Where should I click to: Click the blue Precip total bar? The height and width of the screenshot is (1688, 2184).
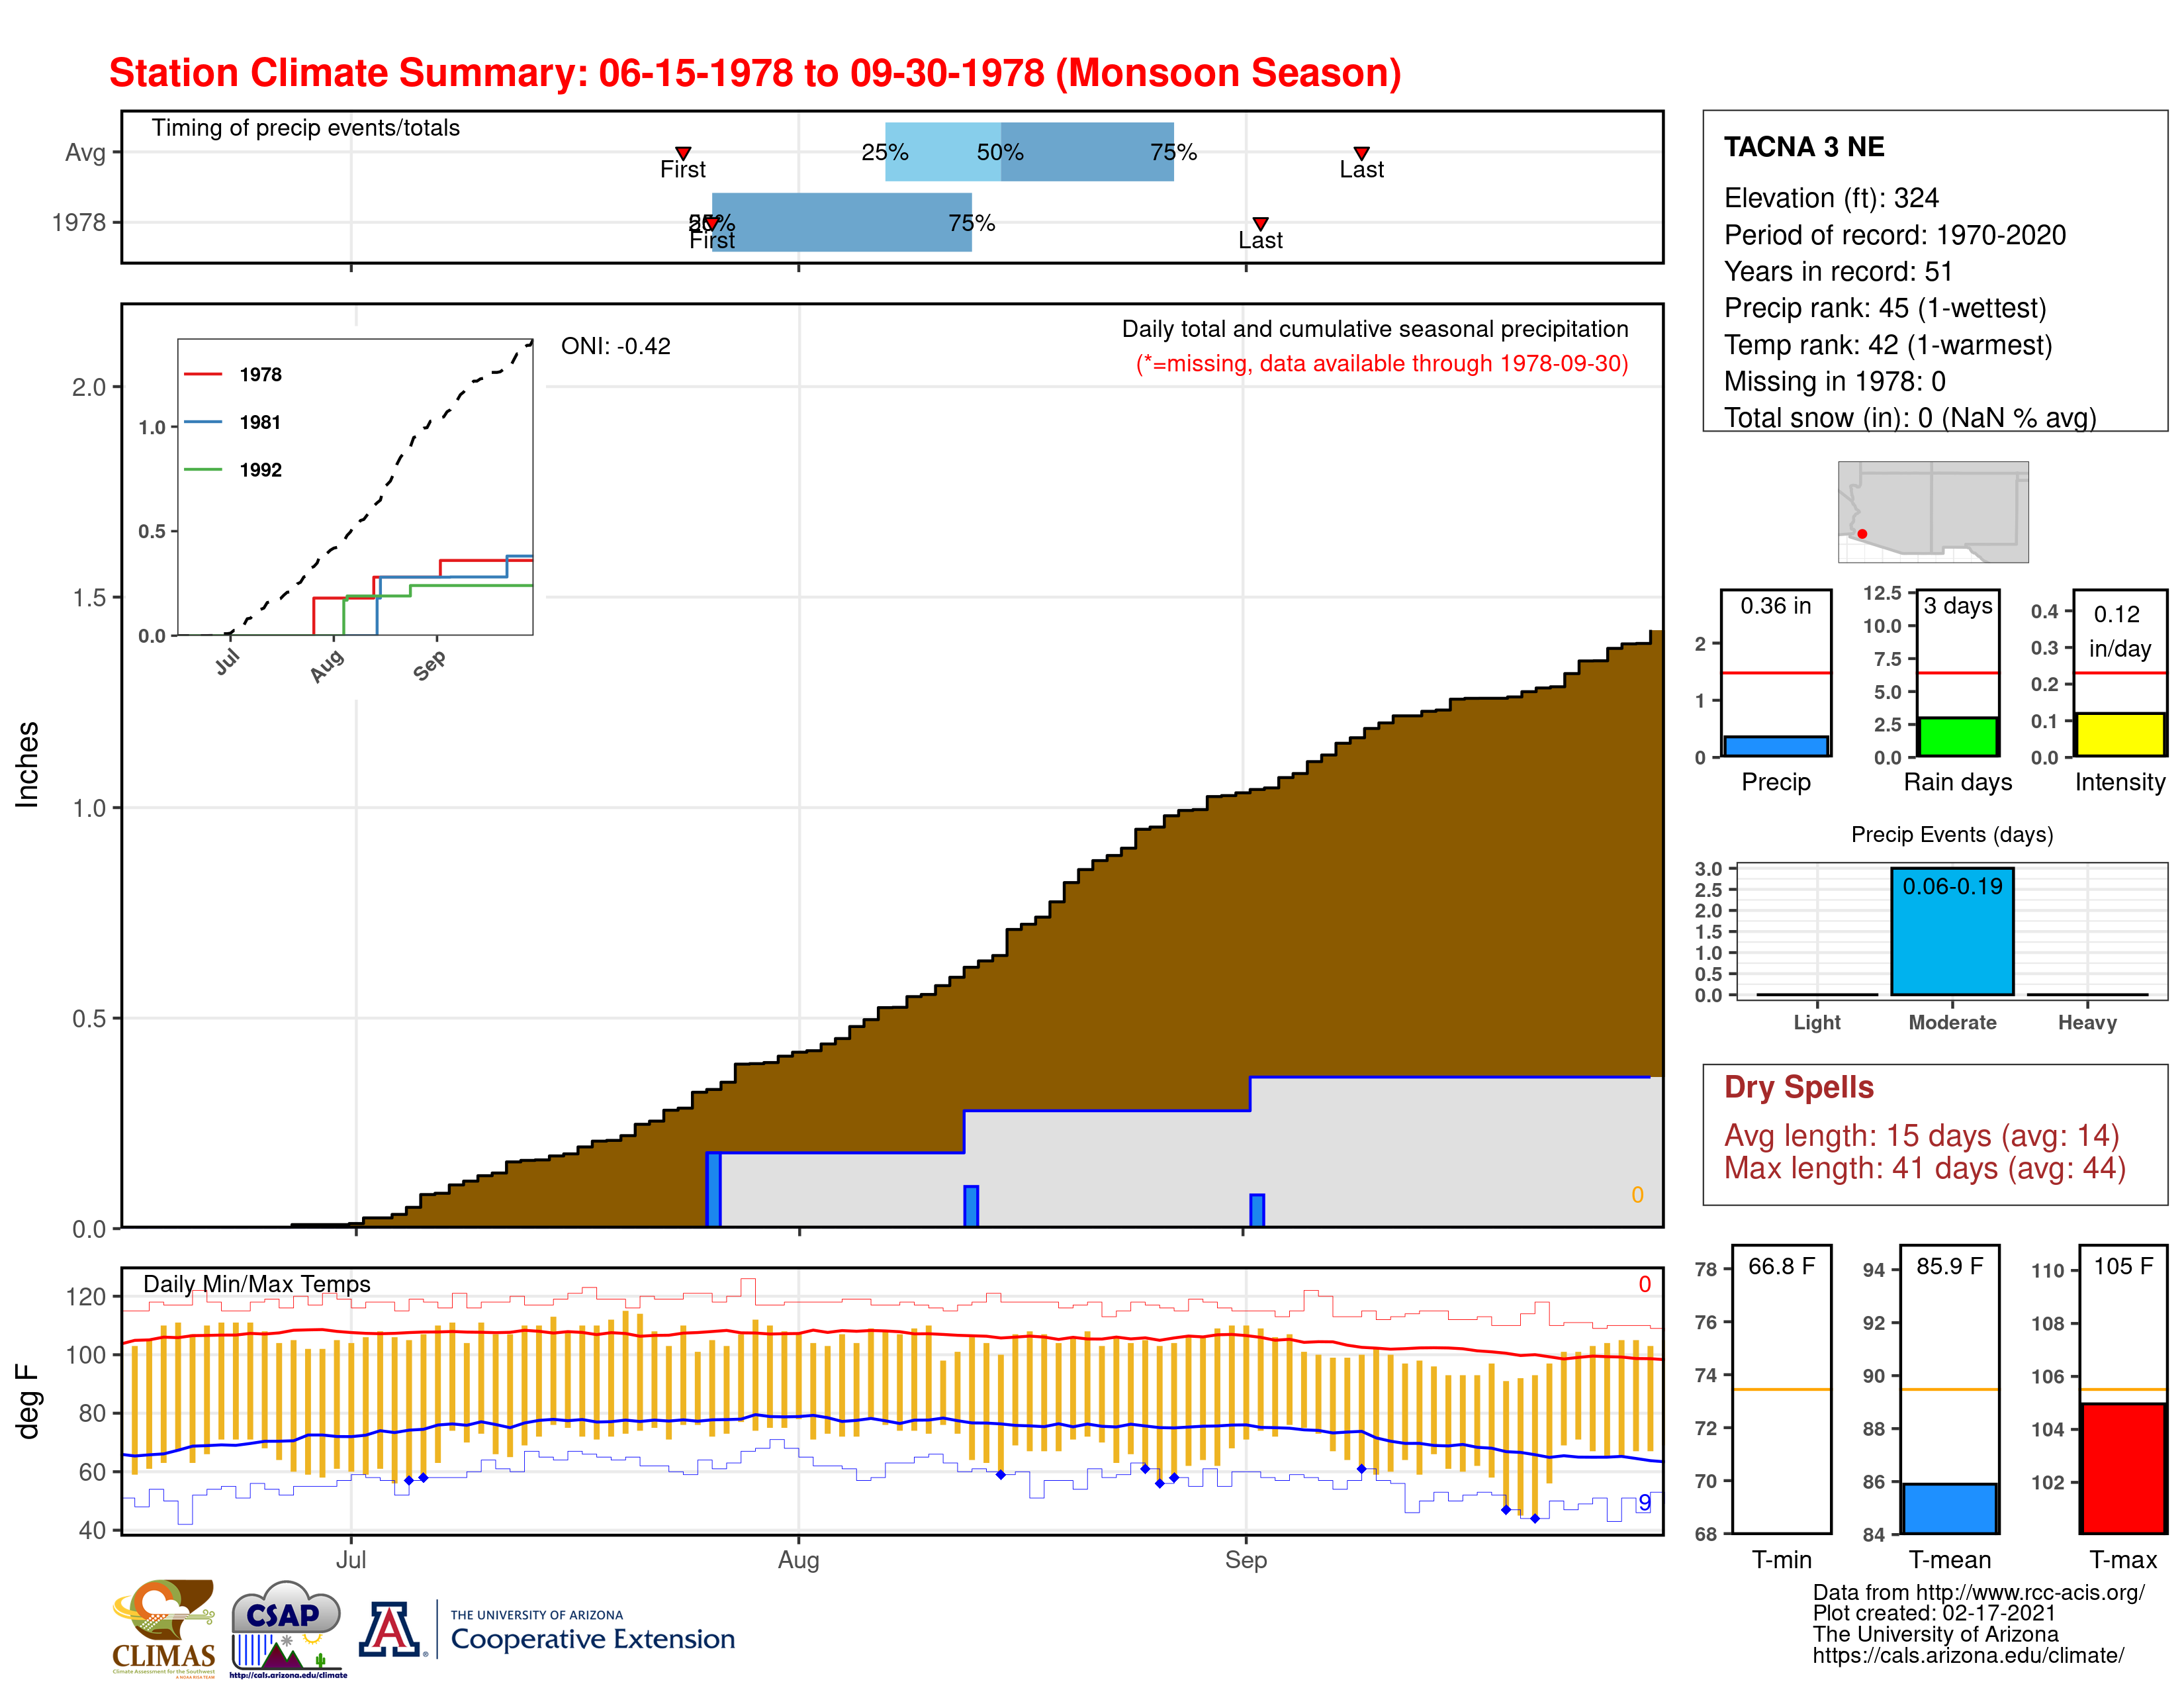[x=1776, y=746]
